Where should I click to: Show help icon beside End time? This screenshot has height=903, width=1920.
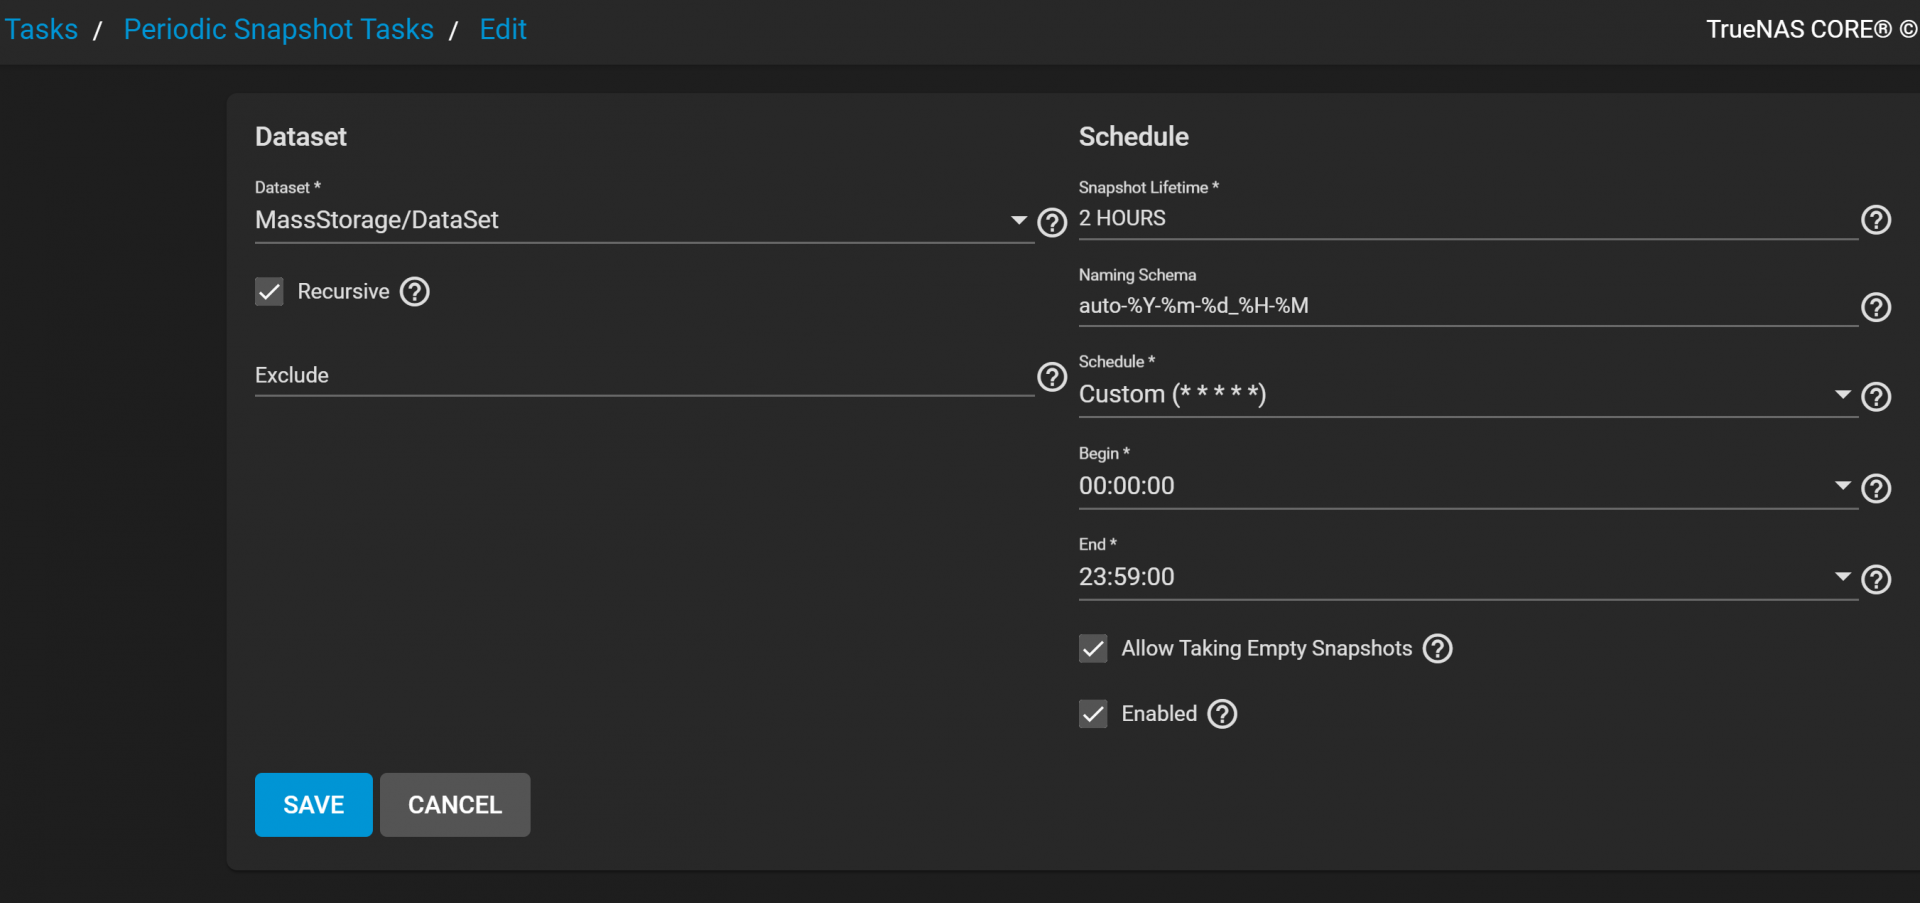pyautogui.click(x=1876, y=579)
